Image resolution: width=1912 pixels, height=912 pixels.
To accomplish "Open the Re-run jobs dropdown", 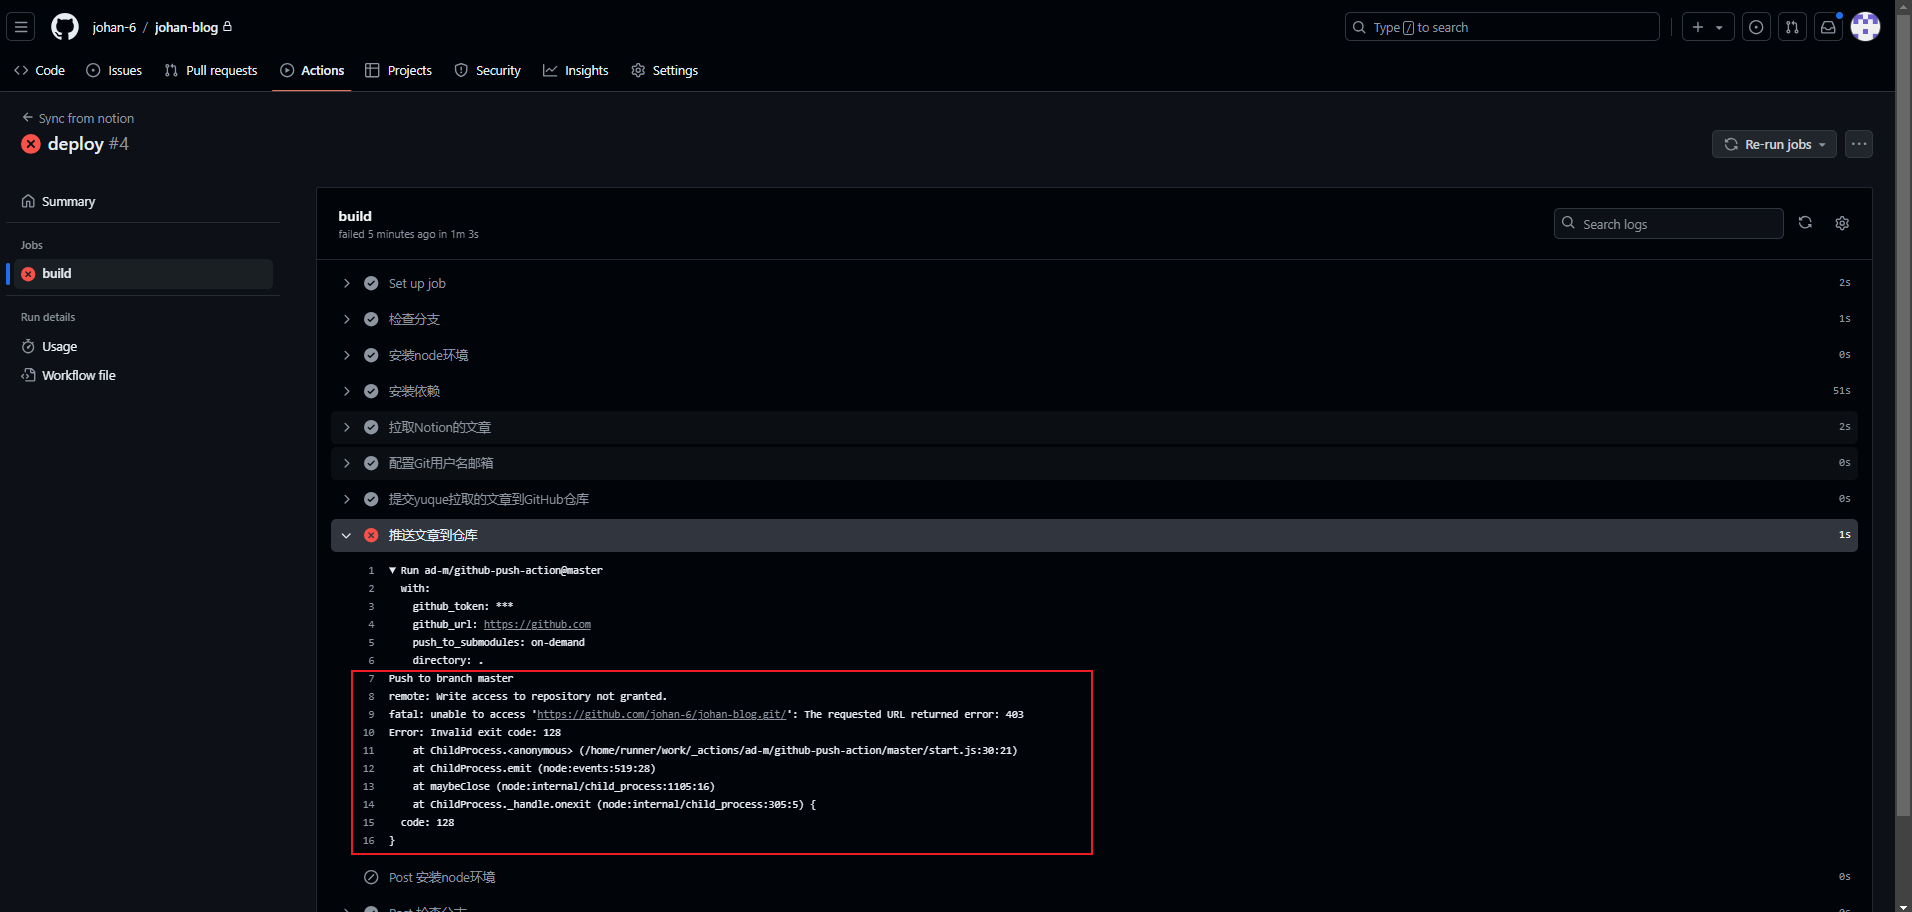I will pos(1774,144).
